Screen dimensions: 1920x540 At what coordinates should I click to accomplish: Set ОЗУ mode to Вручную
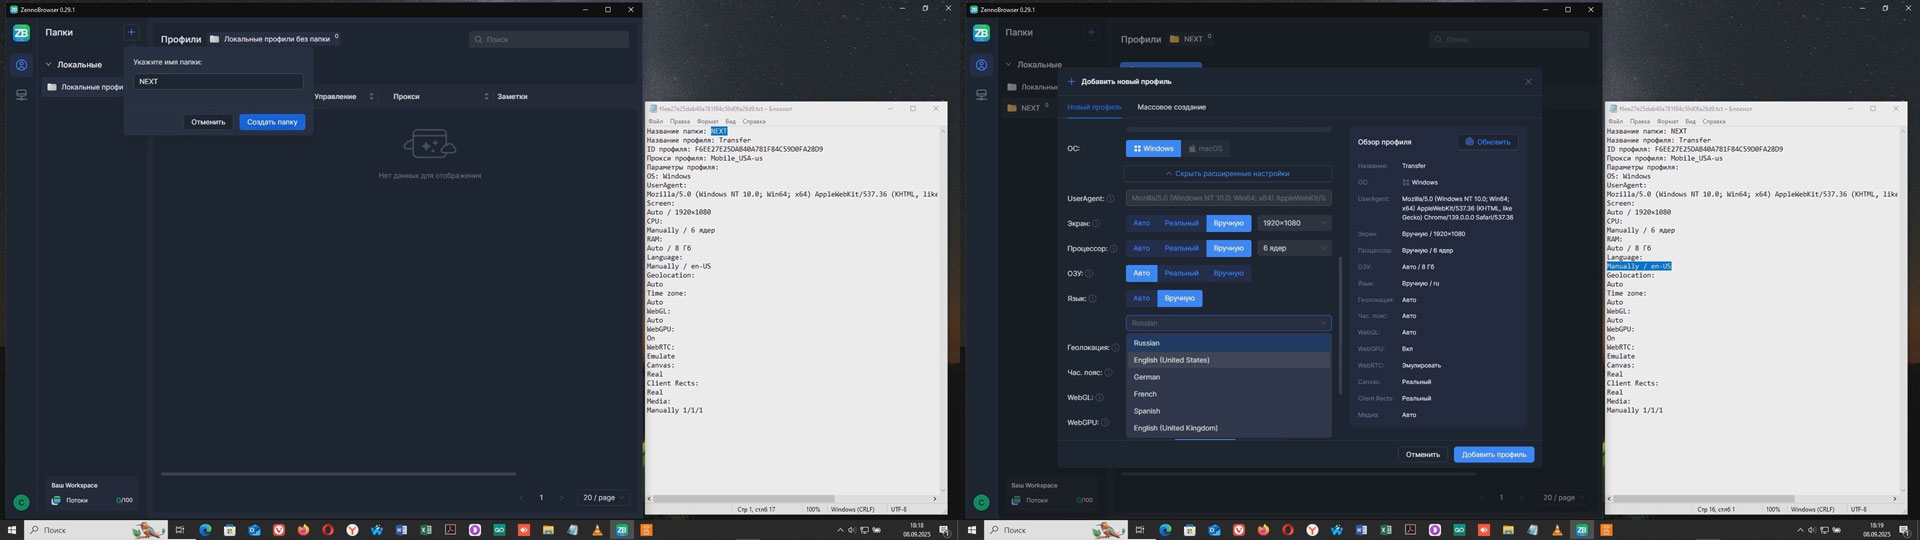(1228, 273)
